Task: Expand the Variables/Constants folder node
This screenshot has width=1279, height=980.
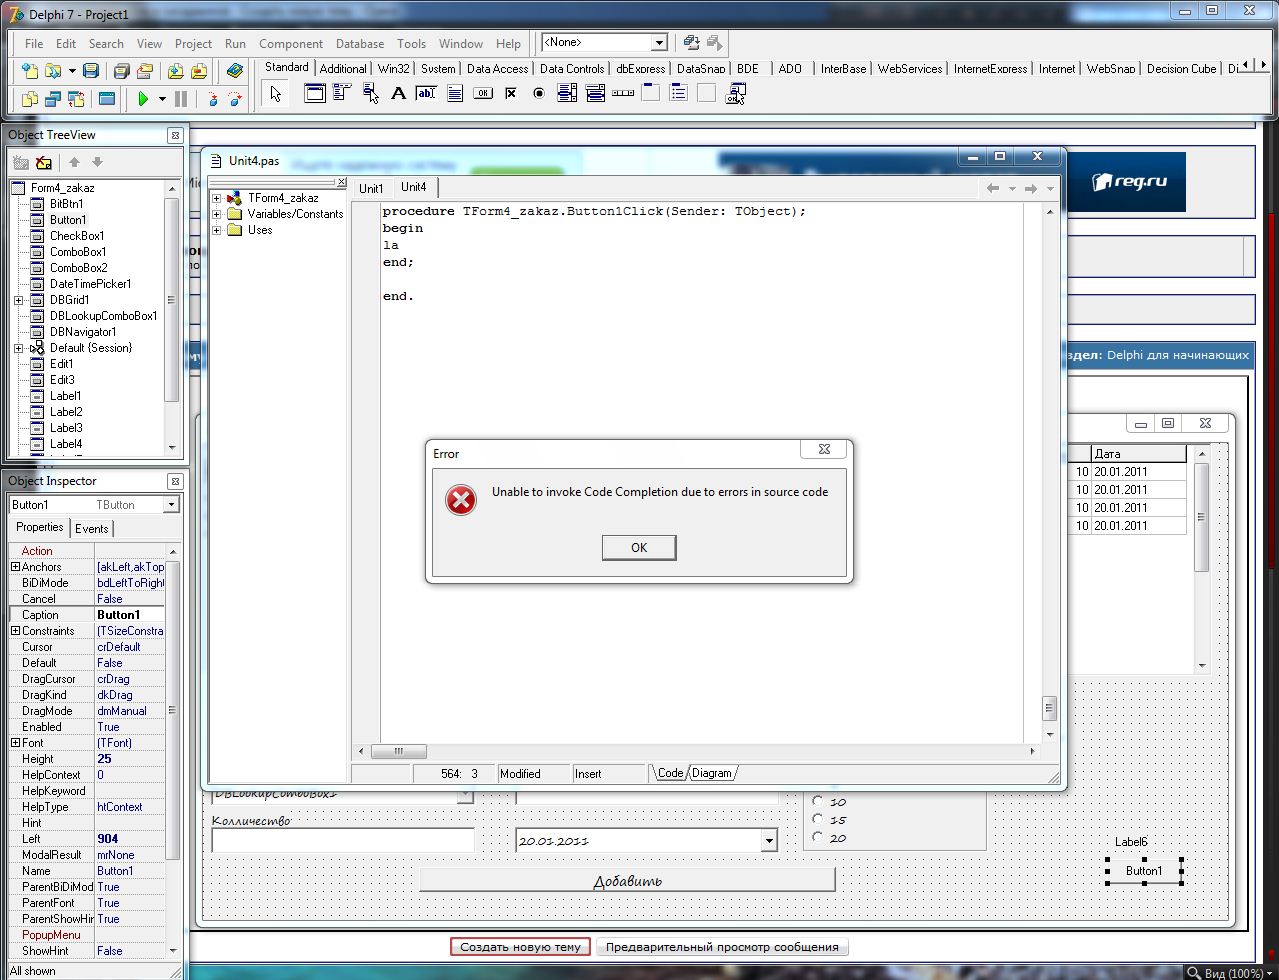Action: coord(216,214)
